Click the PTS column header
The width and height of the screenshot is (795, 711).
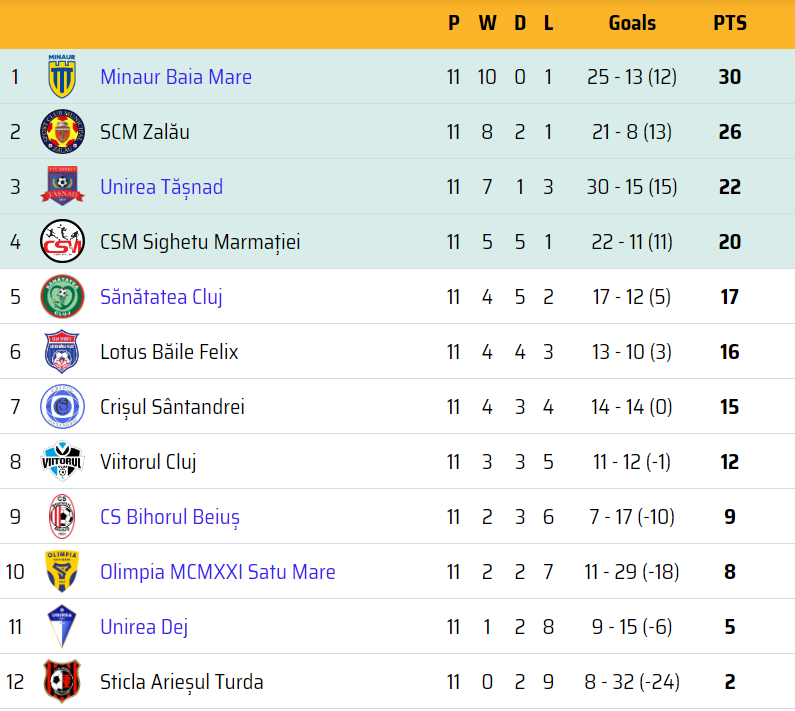730,23
